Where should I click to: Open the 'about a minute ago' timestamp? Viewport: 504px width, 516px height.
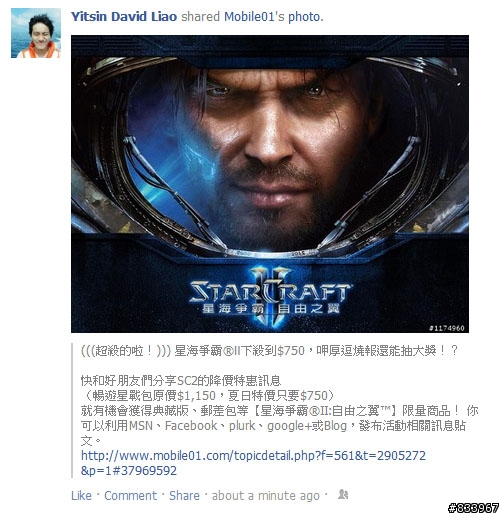click(x=266, y=496)
